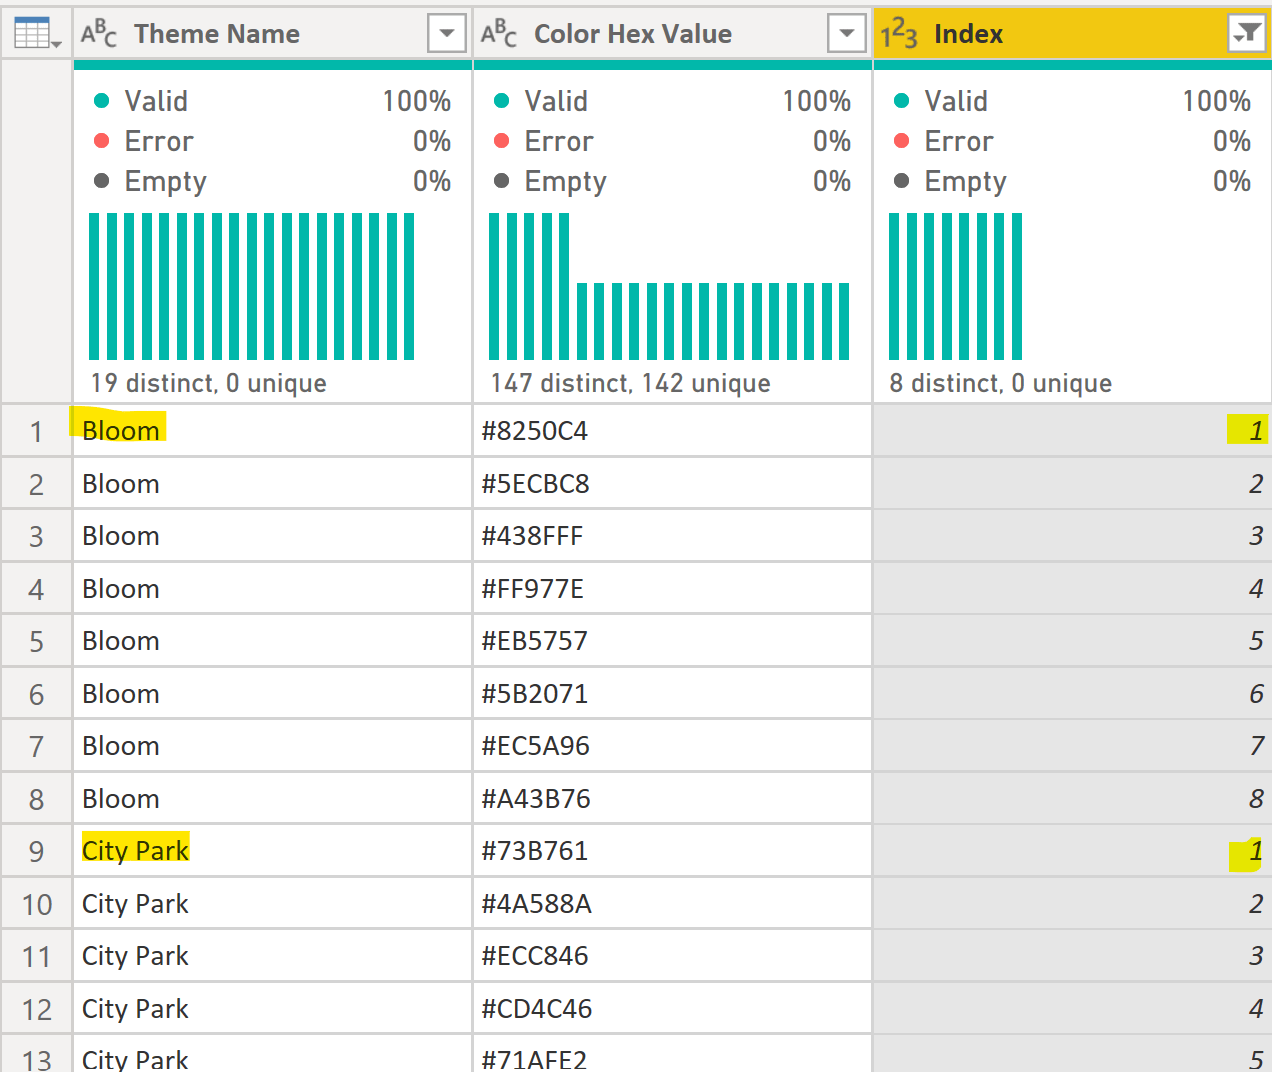Select row number 12
The width and height of the screenshot is (1272, 1072).
[x=36, y=1009]
